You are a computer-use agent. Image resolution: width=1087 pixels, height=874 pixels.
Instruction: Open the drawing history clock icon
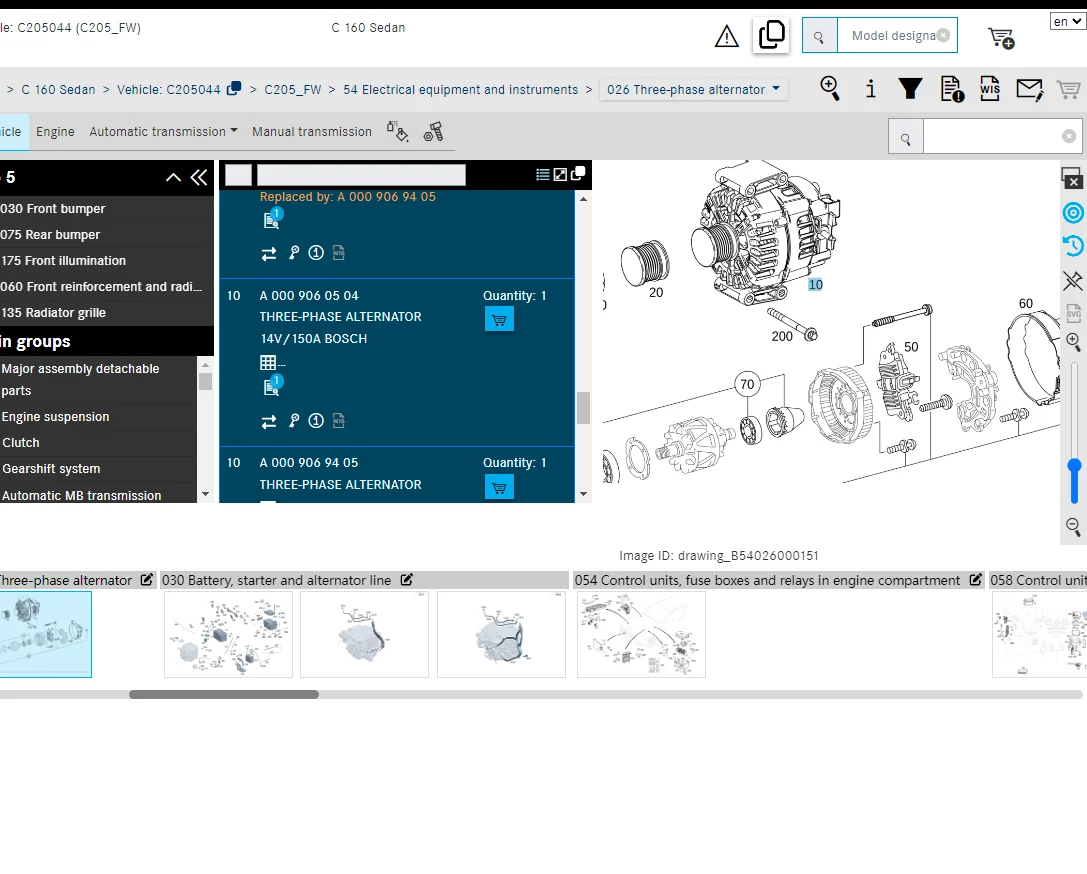(x=1073, y=245)
